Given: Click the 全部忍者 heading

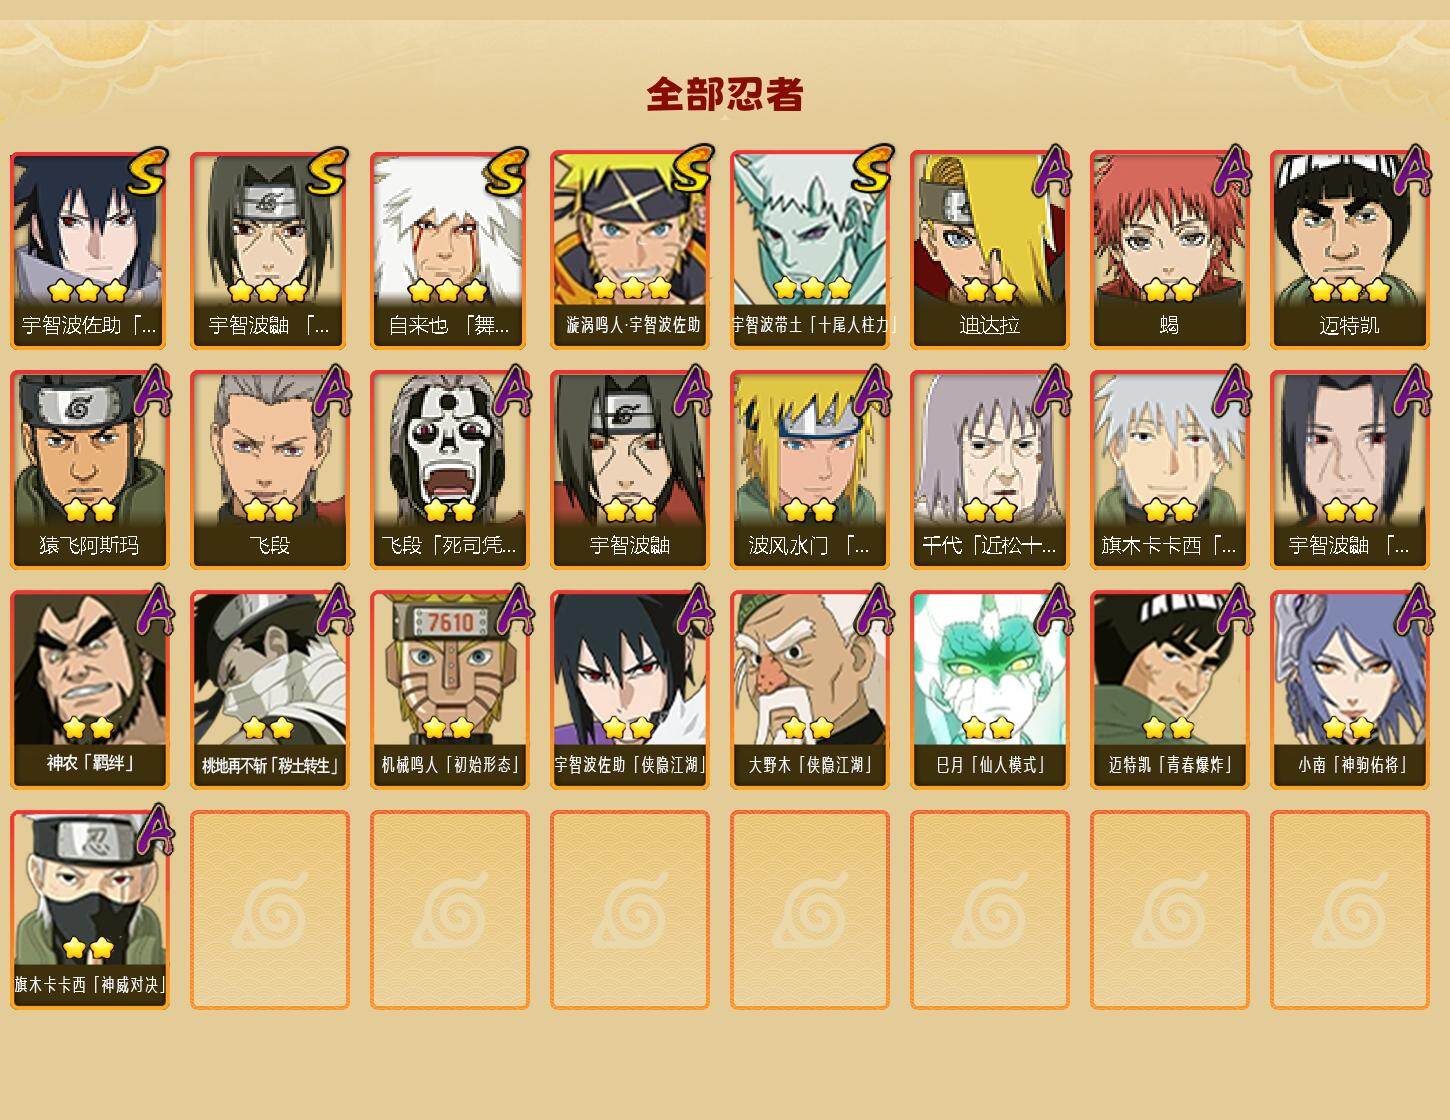Looking at the screenshot, I should tap(725, 94).
